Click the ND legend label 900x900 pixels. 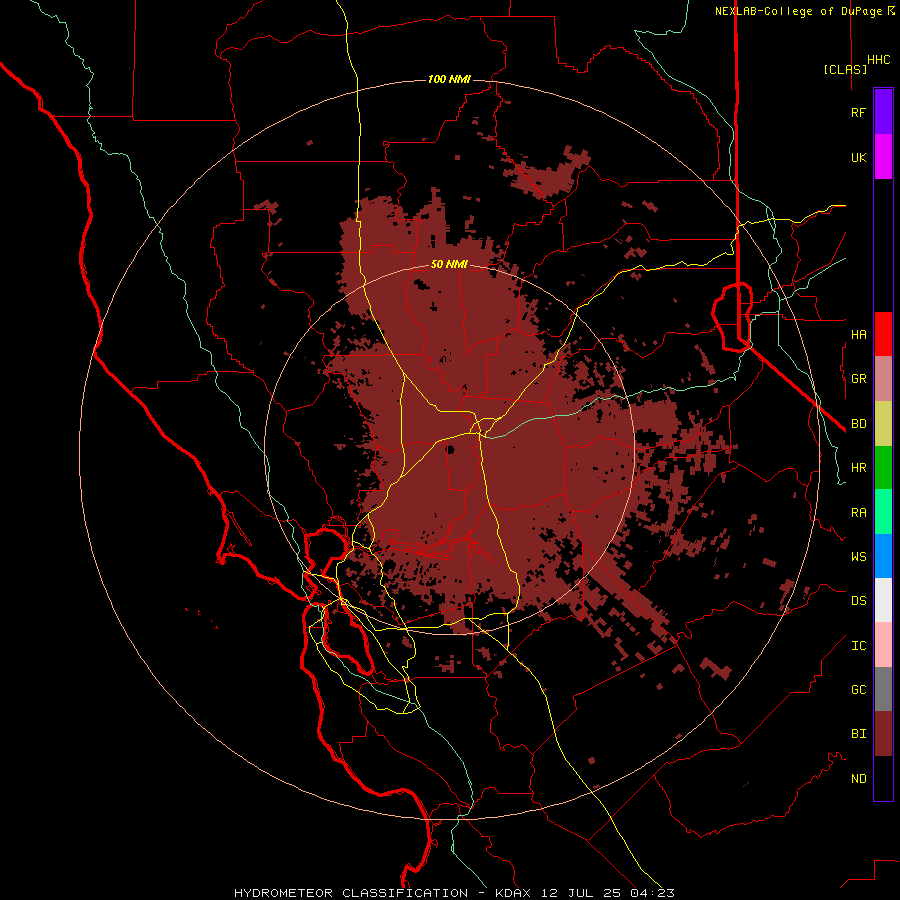[x=858, y=779]
